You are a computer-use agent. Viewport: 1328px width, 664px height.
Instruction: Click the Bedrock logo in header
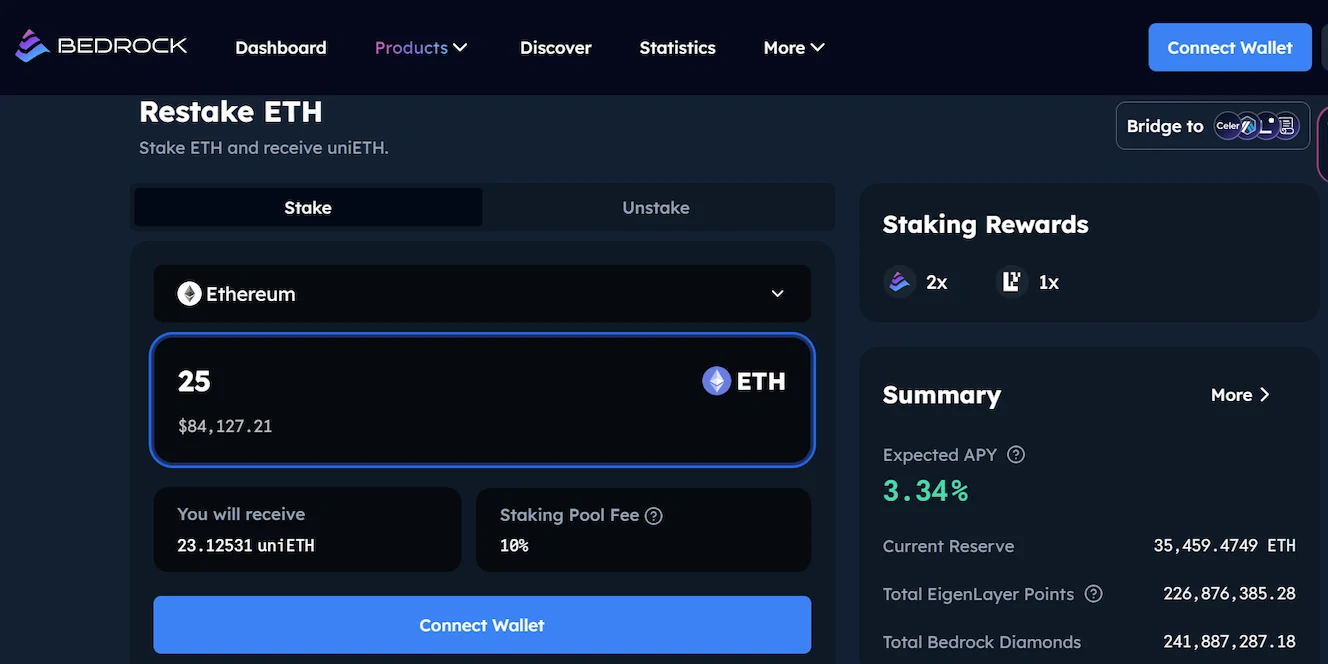101,46
